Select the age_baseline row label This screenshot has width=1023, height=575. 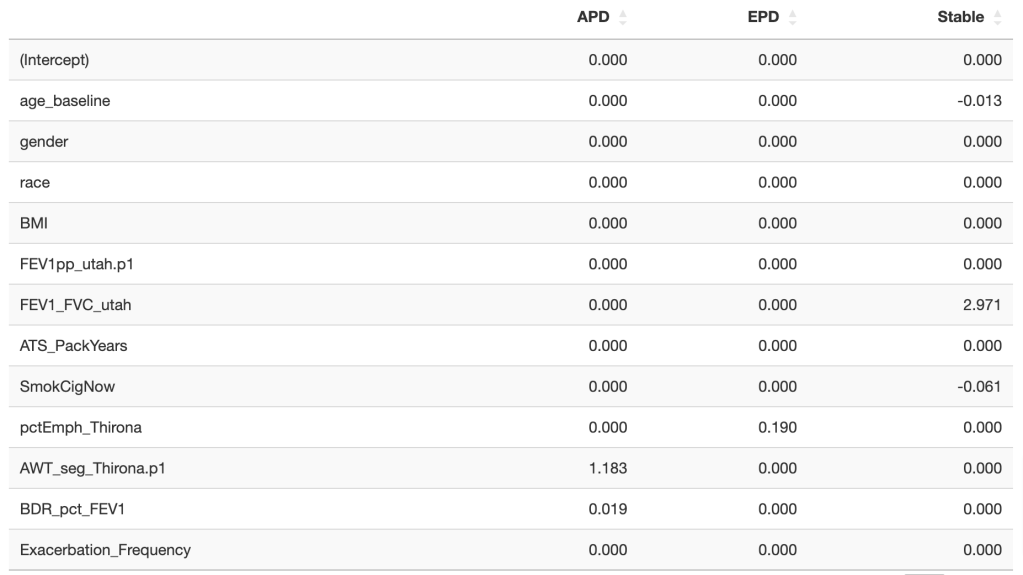point(65,101)
